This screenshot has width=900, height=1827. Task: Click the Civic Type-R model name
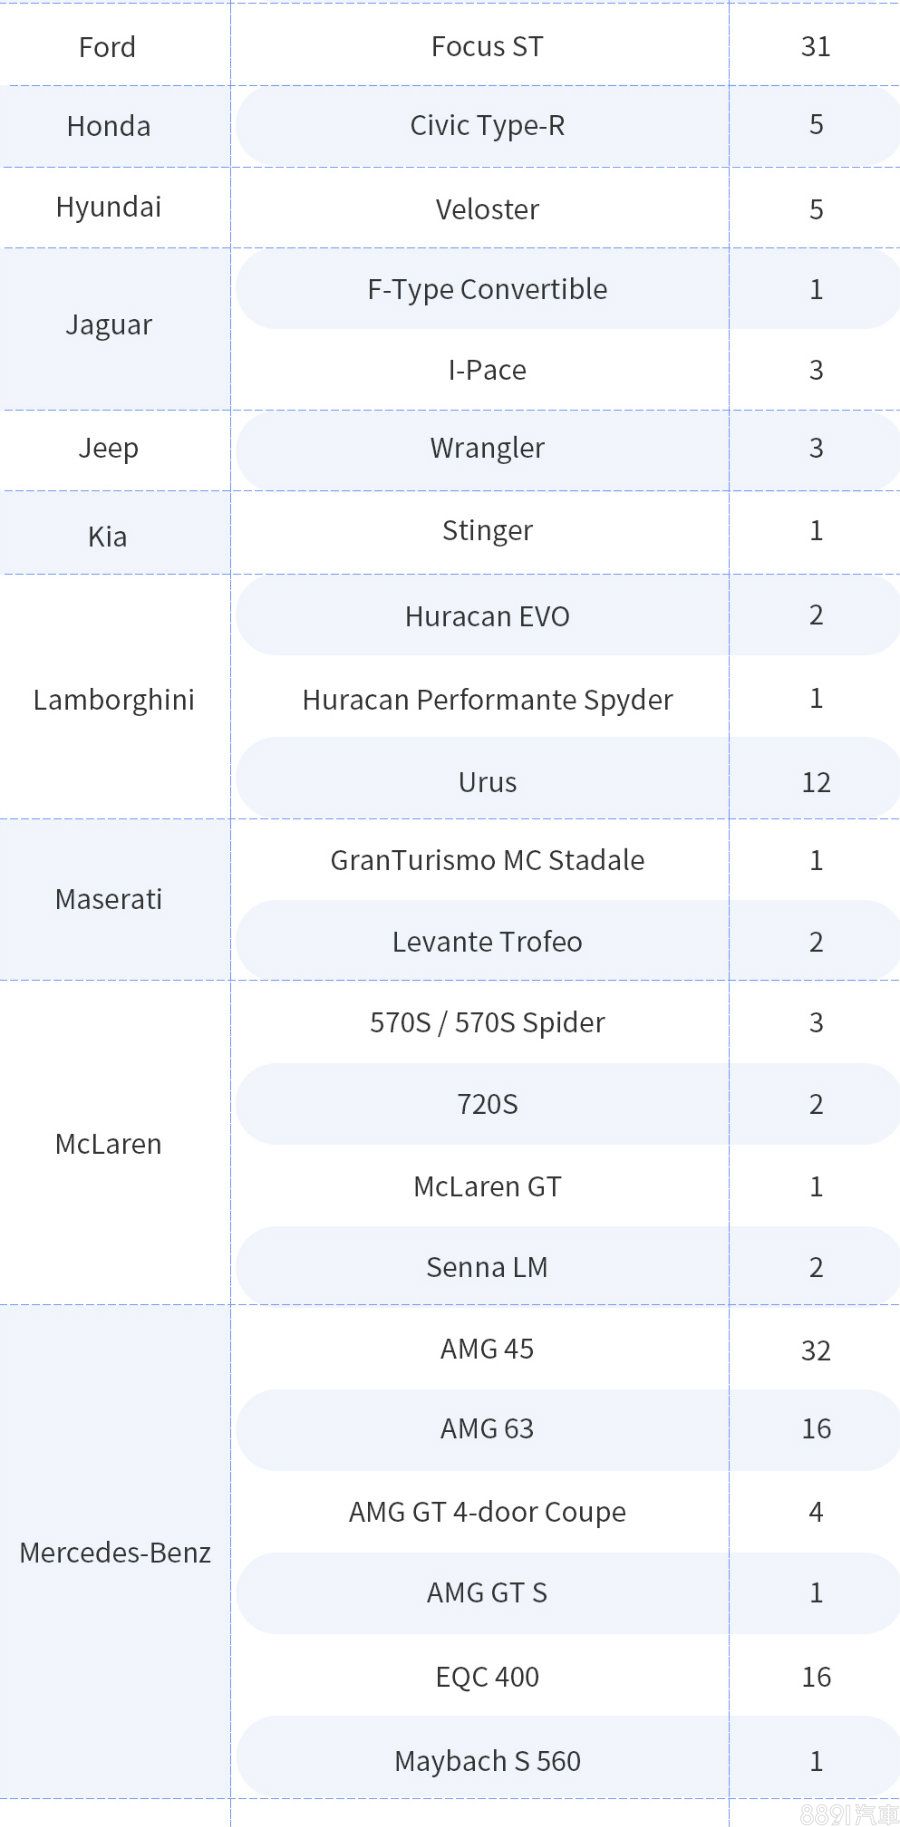487,125
